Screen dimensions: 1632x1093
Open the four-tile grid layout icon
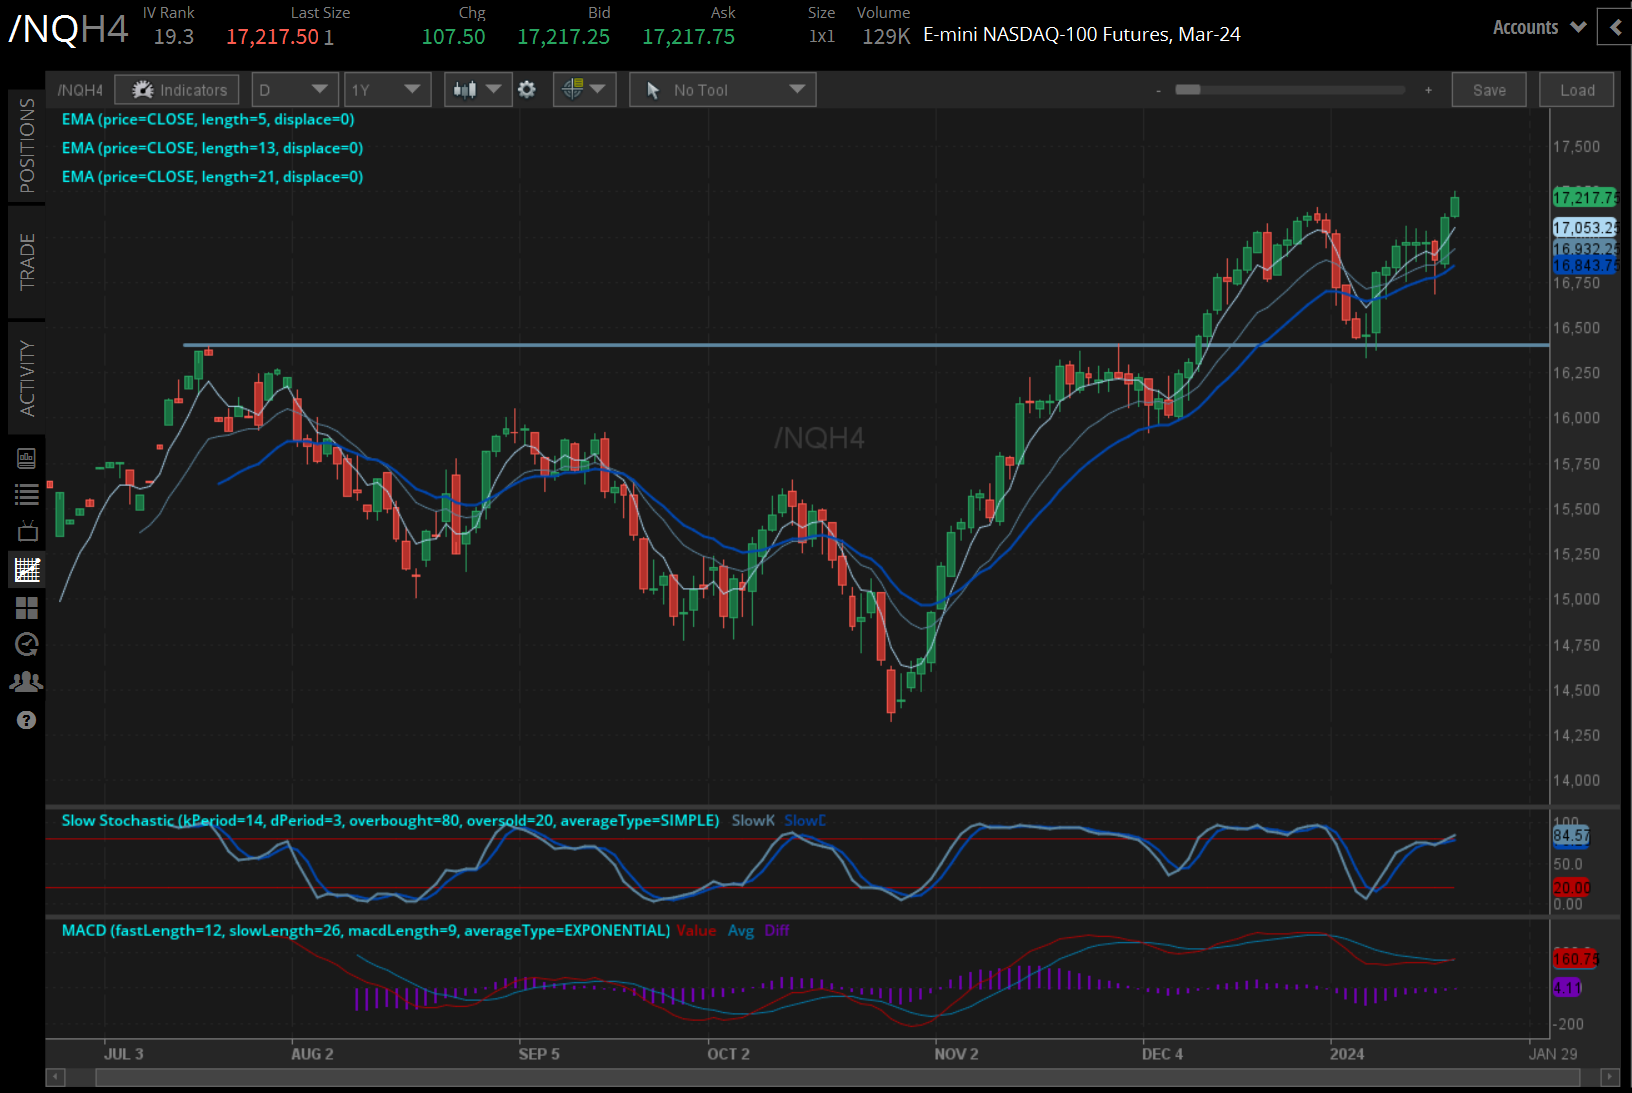click(x=27, y=608)
